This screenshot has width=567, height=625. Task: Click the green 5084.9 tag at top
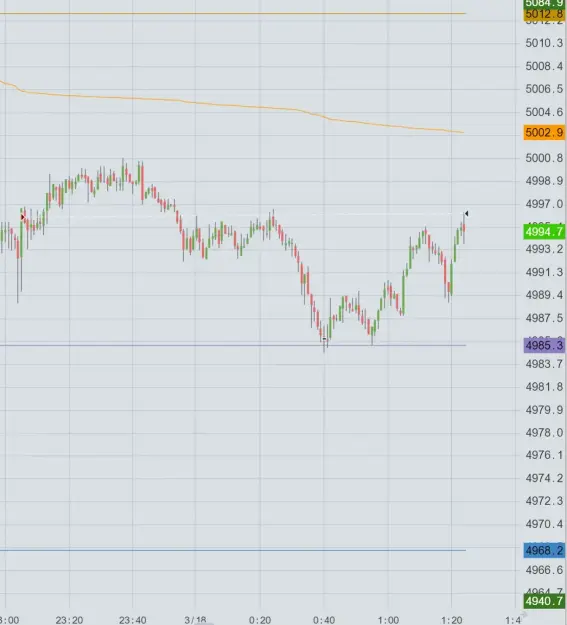(x=544, y=4)
